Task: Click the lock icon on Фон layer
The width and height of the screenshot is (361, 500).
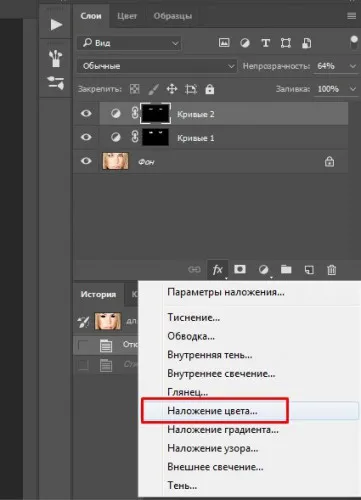Action: pyautogui.click(x=329, y=162)
